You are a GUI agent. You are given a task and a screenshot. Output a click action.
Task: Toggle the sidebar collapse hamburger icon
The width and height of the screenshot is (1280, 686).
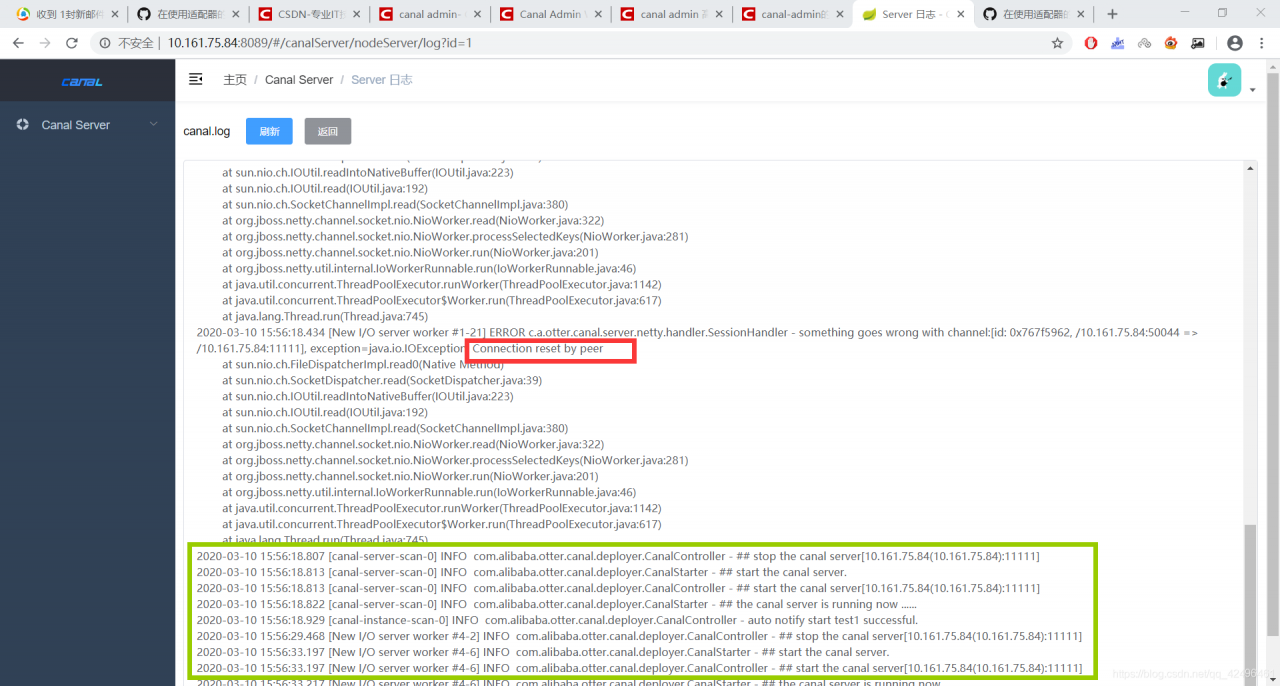196,79
